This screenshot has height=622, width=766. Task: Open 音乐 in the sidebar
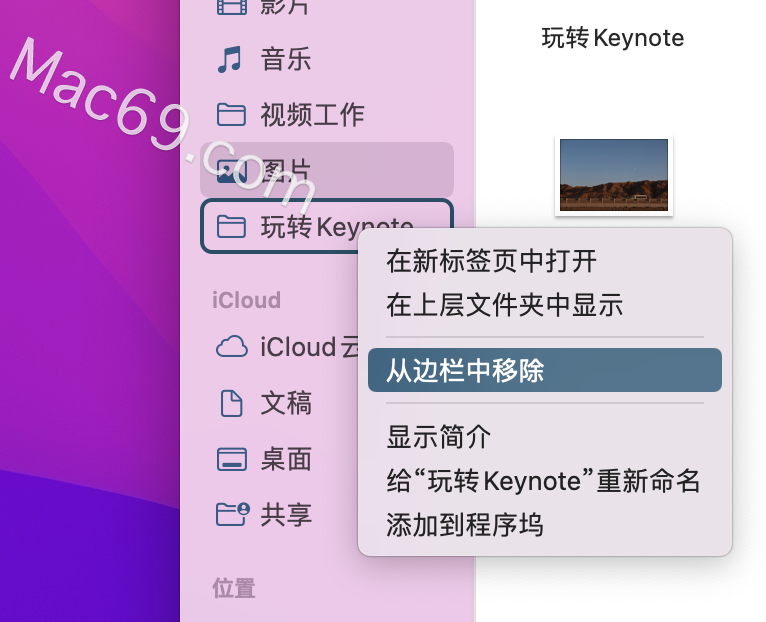pyautogui.click(x=286, y=59)
